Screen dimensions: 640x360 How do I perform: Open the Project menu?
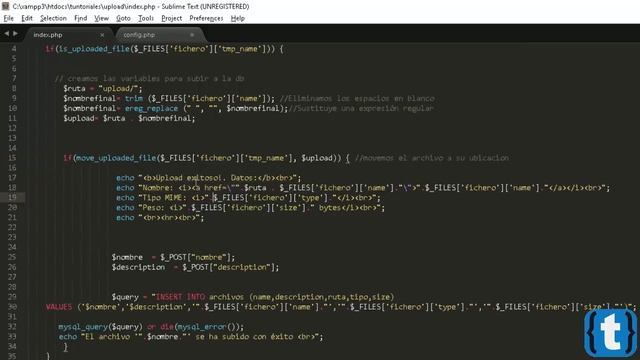point(171,18)
